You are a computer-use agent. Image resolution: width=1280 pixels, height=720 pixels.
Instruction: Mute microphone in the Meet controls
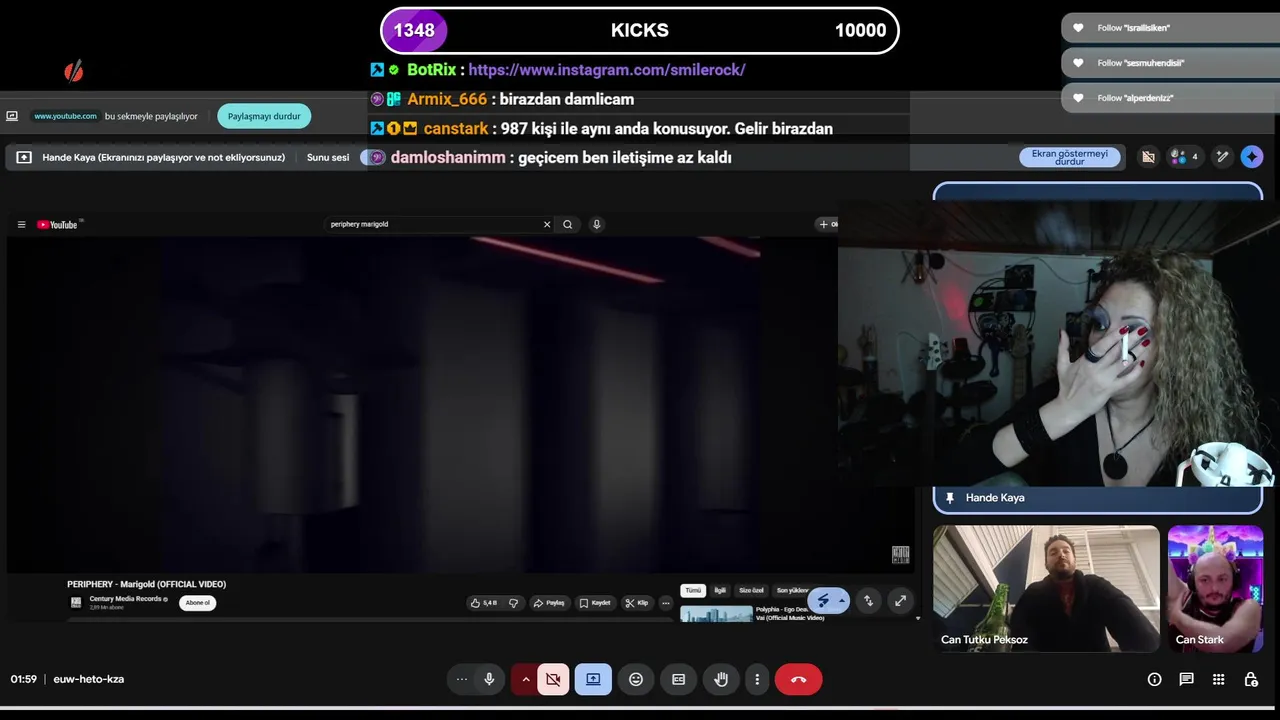click(489, 679)
